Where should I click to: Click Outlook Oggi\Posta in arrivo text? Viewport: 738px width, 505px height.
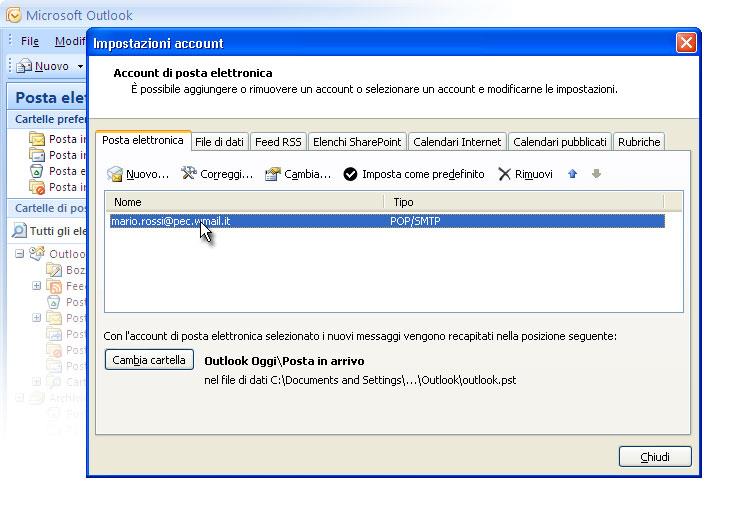[x=284, y=361]
